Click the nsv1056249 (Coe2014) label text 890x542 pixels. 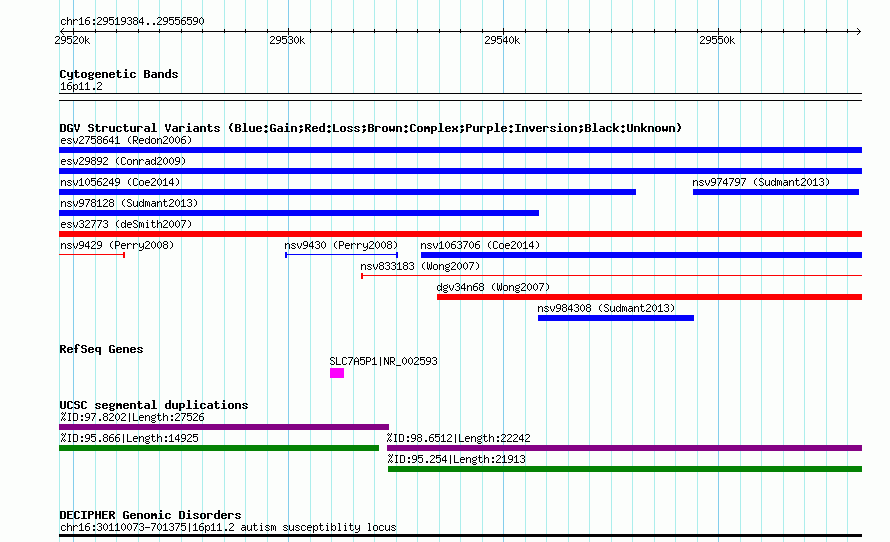[x=120, y=182]
